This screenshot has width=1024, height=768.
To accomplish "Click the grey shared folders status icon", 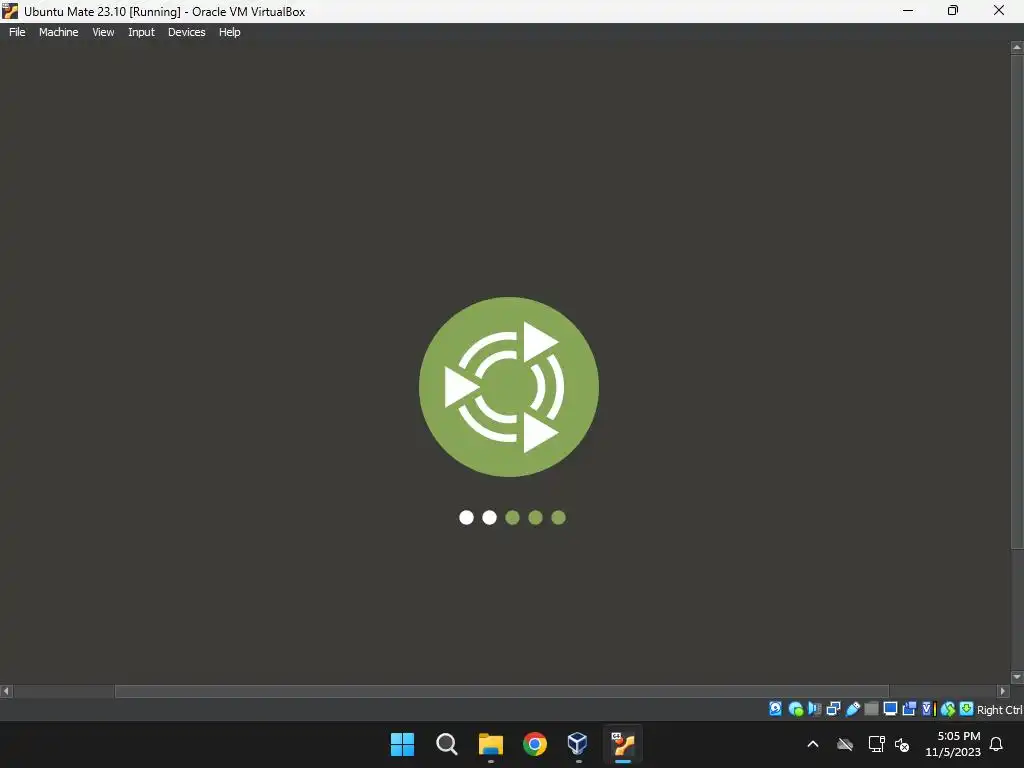I will tap(871, 709).
